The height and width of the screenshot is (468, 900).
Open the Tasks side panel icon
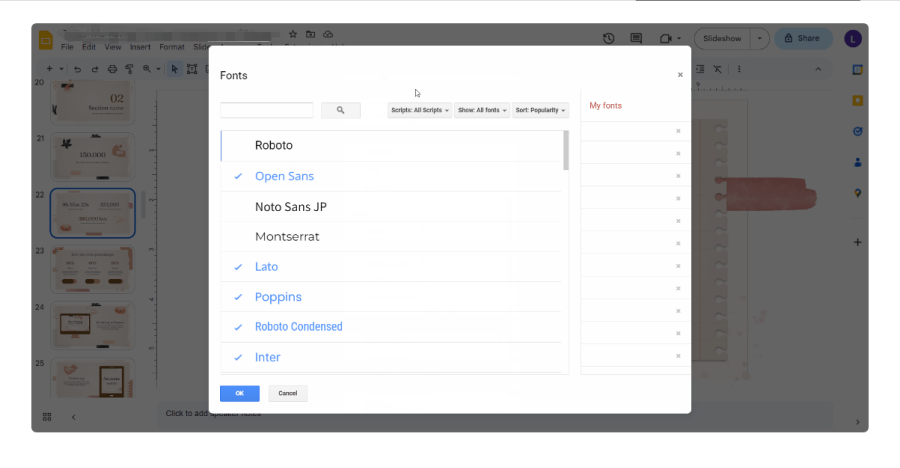(857, 131)
